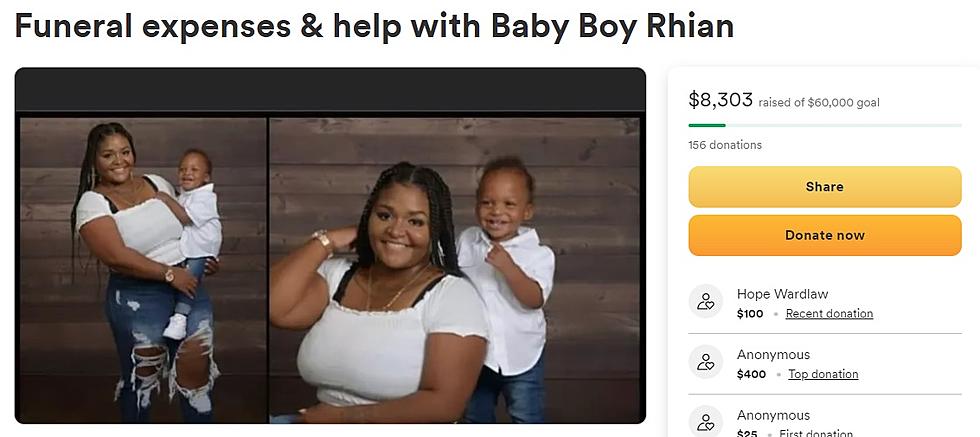Open the Top donation link
Screen dimensions: 980x437
point(822,374)
